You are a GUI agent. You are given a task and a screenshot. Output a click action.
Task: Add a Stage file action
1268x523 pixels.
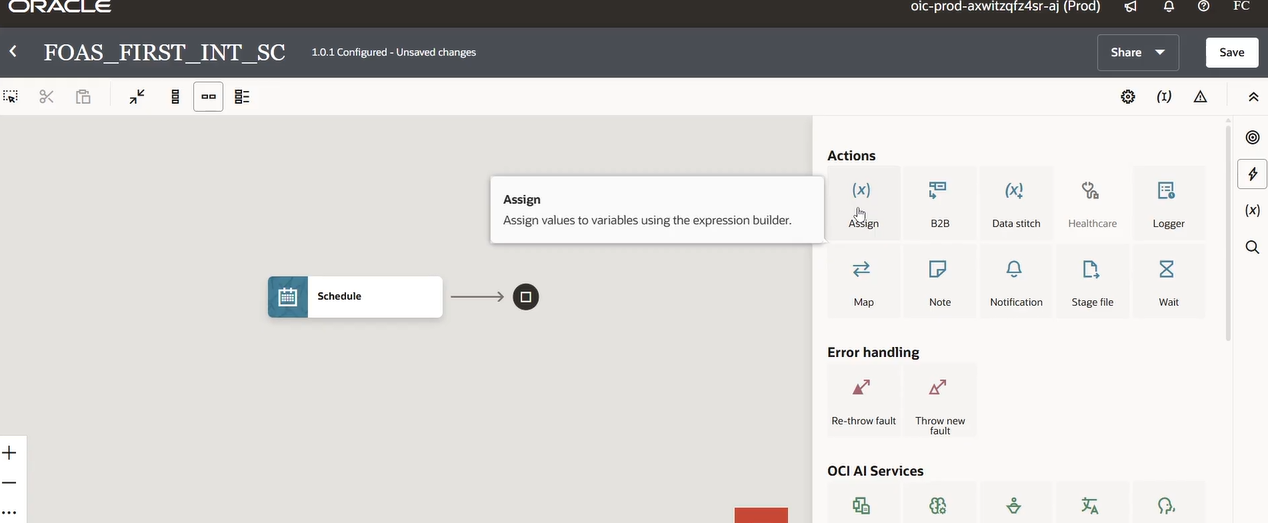1092,281
